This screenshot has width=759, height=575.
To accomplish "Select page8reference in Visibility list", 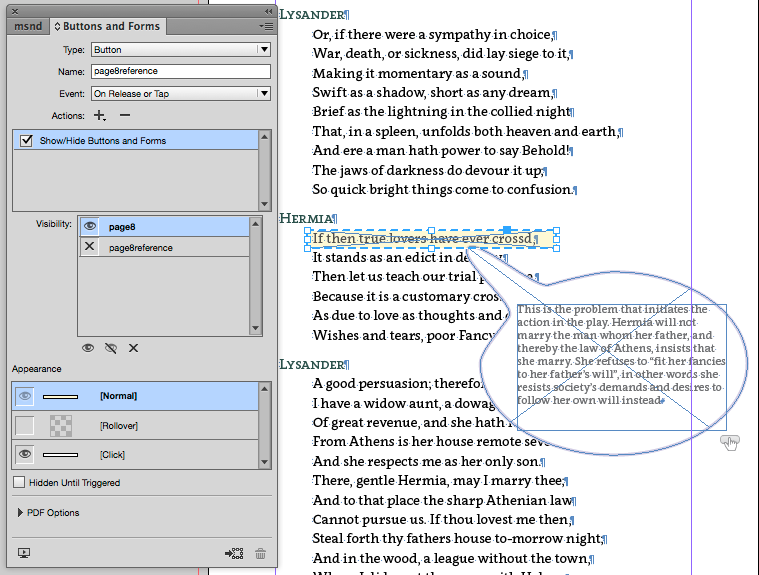I will [x=164, y=247].
